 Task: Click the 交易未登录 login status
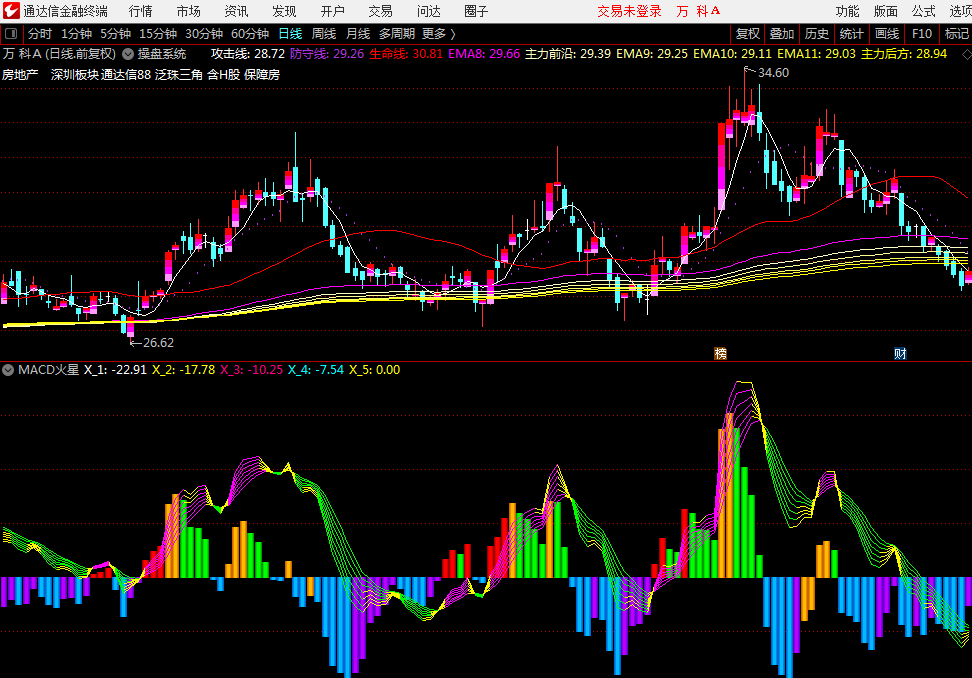[x=629, y=11]
